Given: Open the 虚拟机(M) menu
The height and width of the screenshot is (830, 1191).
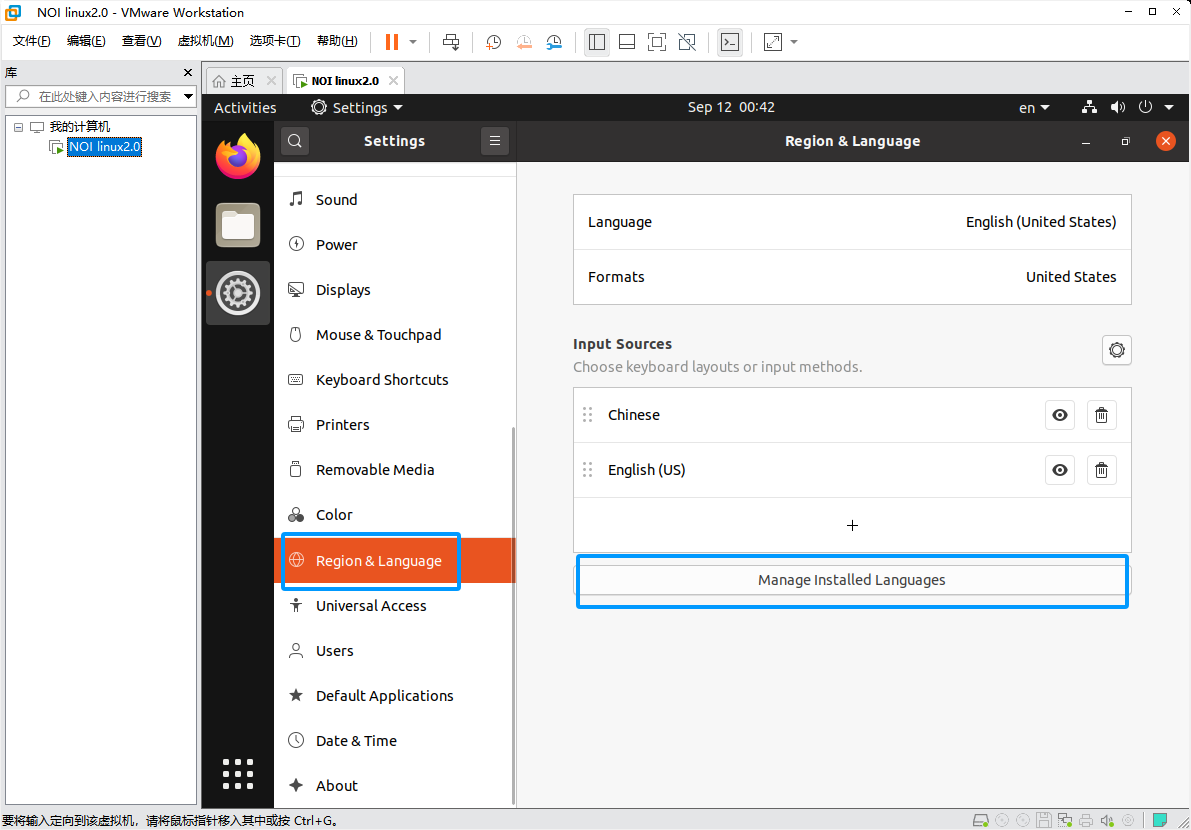Looking at the screenshot, I should [205, 41].
